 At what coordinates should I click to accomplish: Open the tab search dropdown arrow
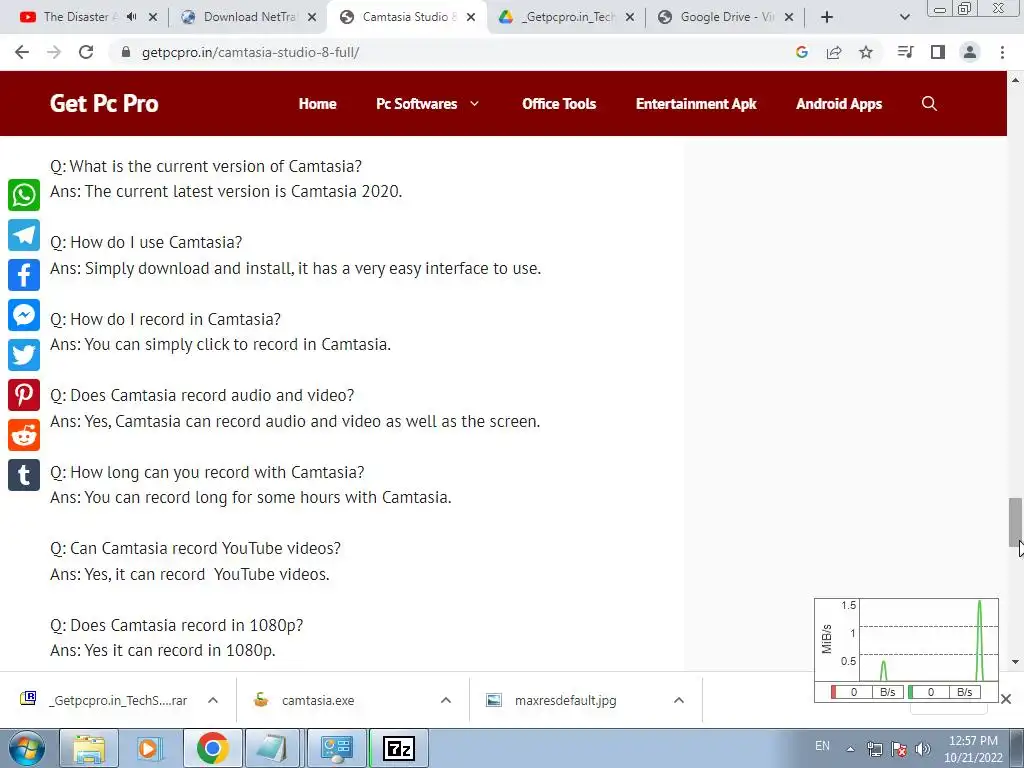pos(904,17)
